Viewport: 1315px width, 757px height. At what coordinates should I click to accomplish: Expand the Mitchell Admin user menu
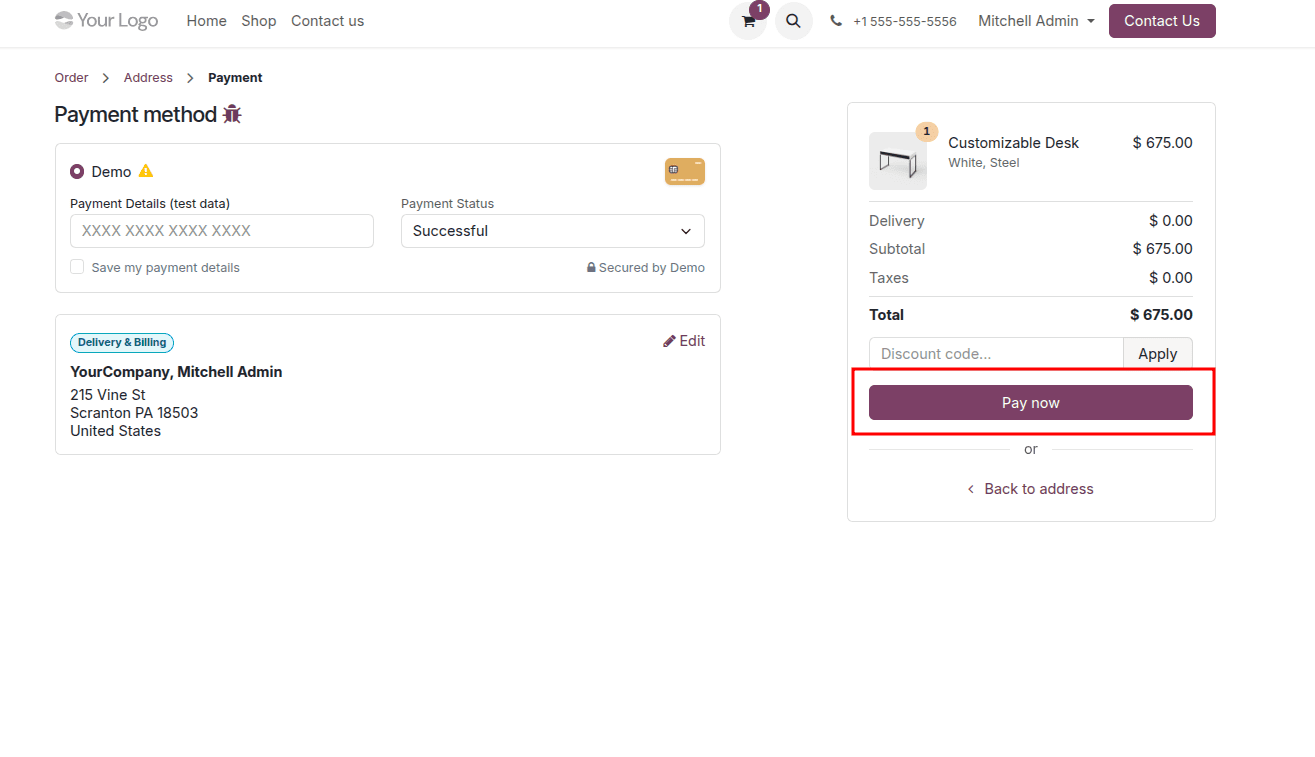(x=1036, y=21)
